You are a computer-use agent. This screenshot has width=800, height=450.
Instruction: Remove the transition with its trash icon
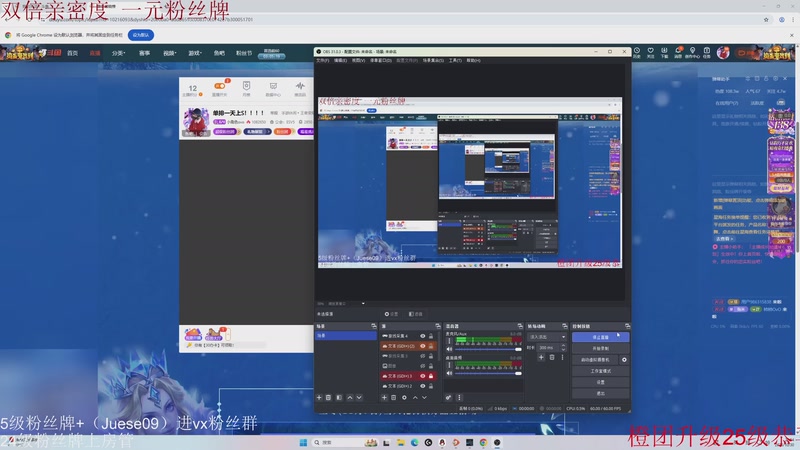point(552,358)
